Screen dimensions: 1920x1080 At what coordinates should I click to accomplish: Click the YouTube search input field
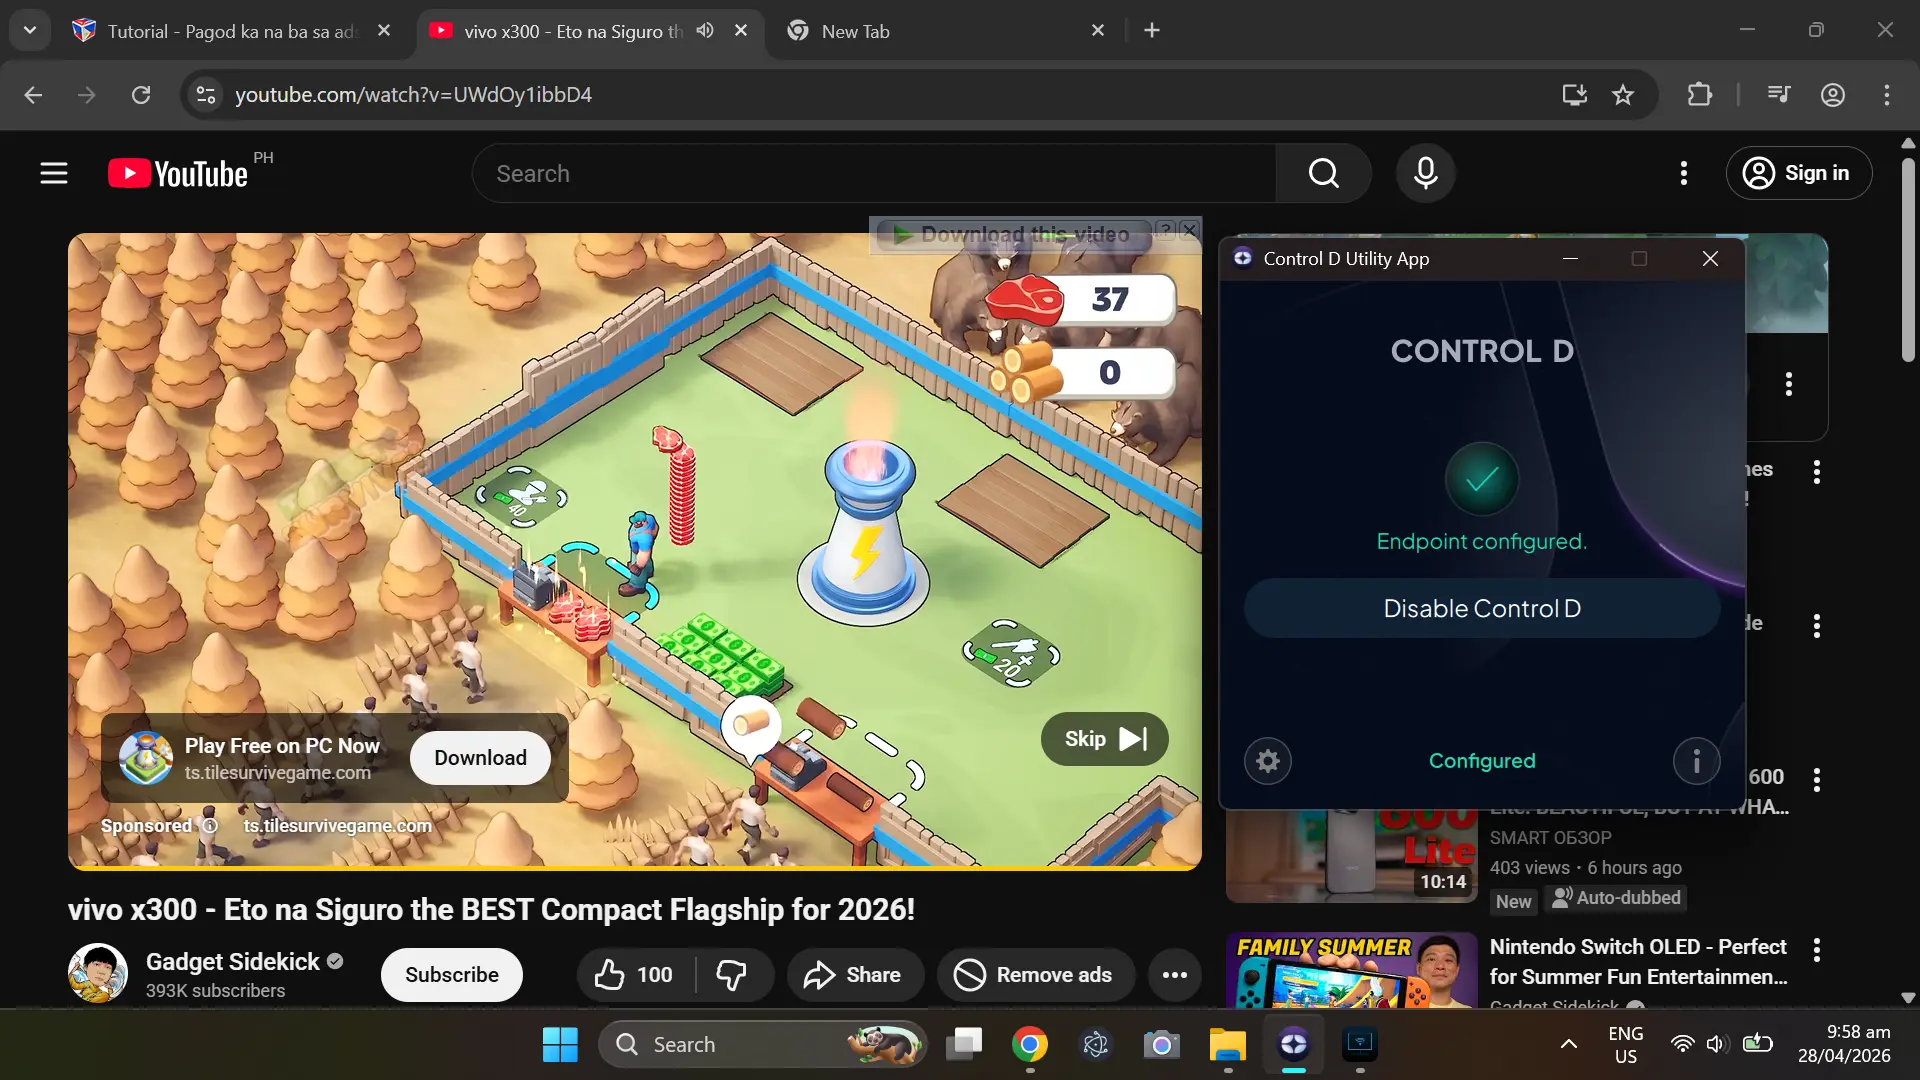tap(875, 173)
